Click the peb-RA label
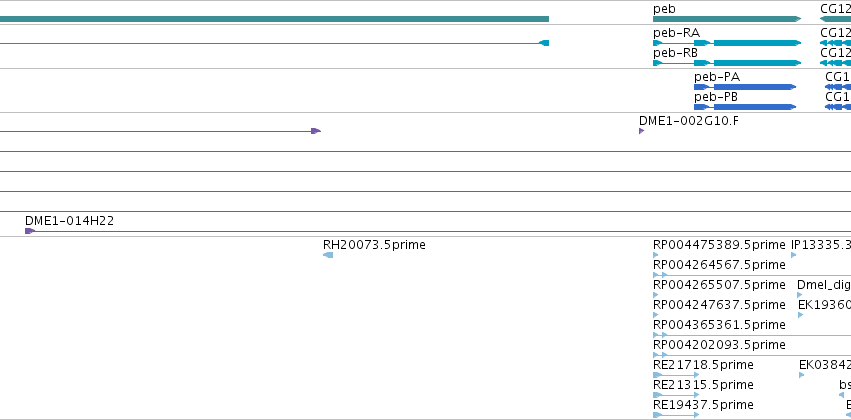 point(676,33)
